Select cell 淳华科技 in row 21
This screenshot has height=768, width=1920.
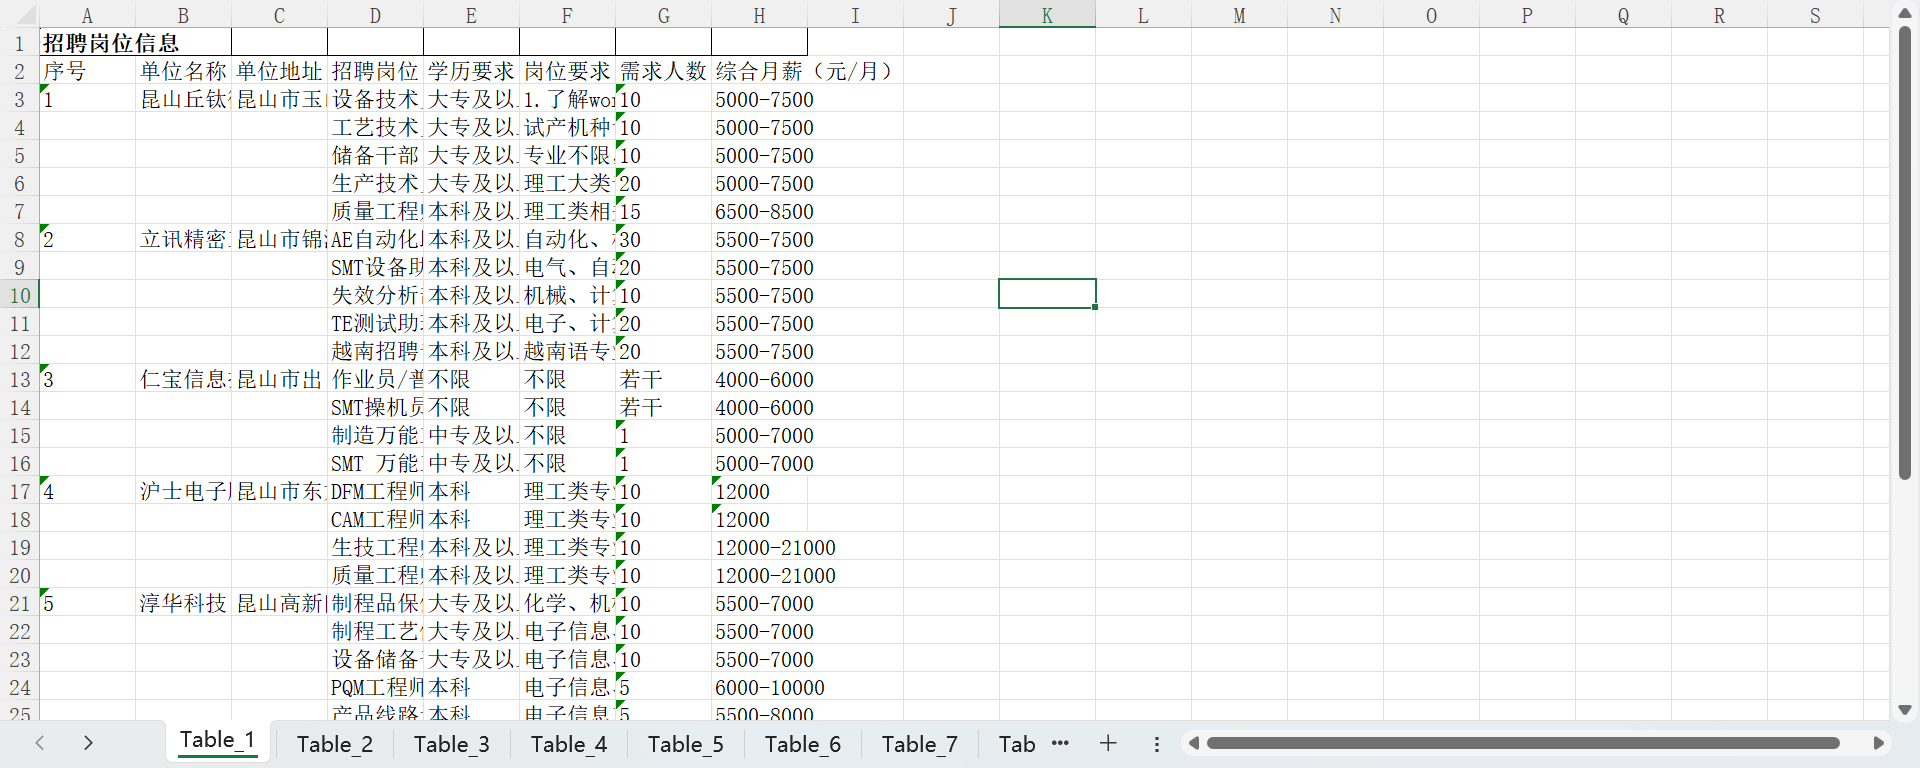(183, 603)
